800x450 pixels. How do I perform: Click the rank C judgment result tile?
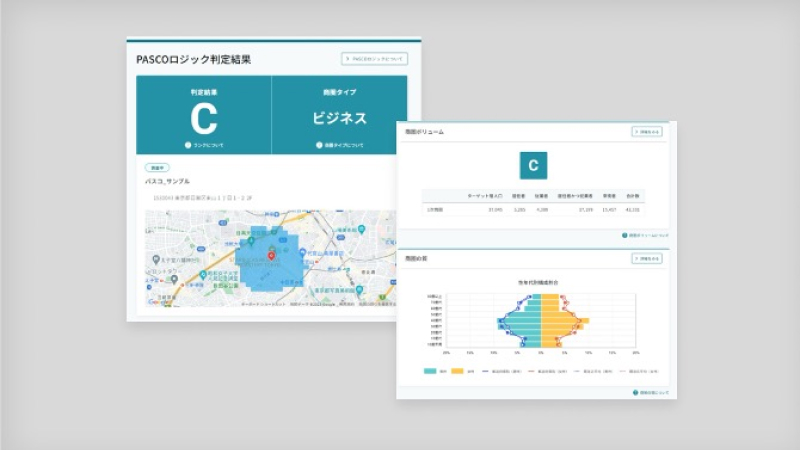pos(204,115)
